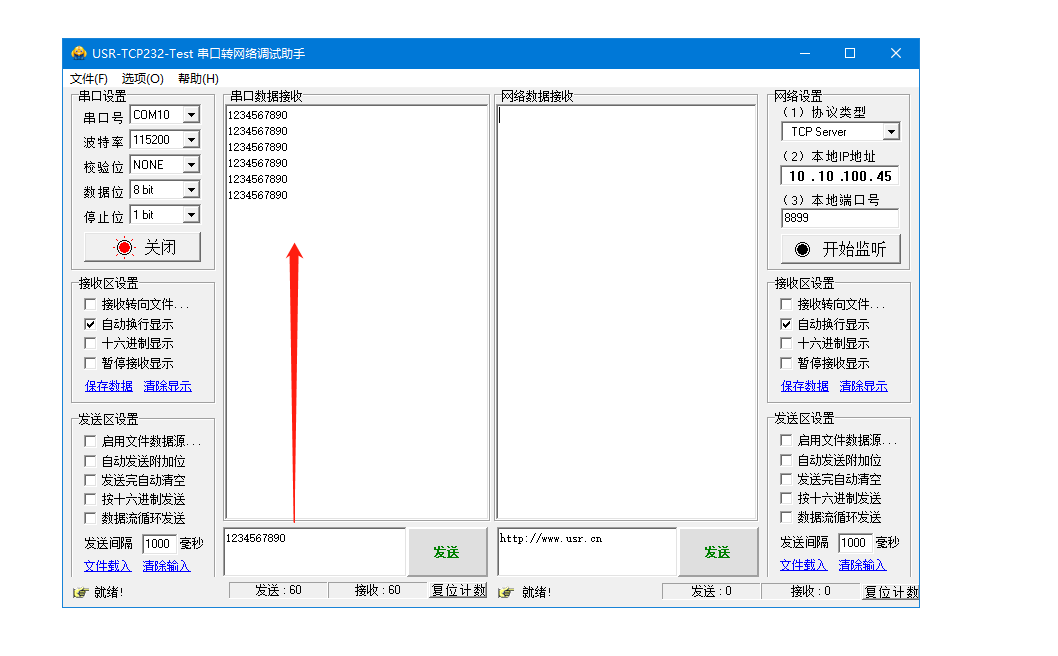The image size is (1058, 656).
Task: Toggle network 接收转向文件 checkbox
Action: [x=786, y=304]
